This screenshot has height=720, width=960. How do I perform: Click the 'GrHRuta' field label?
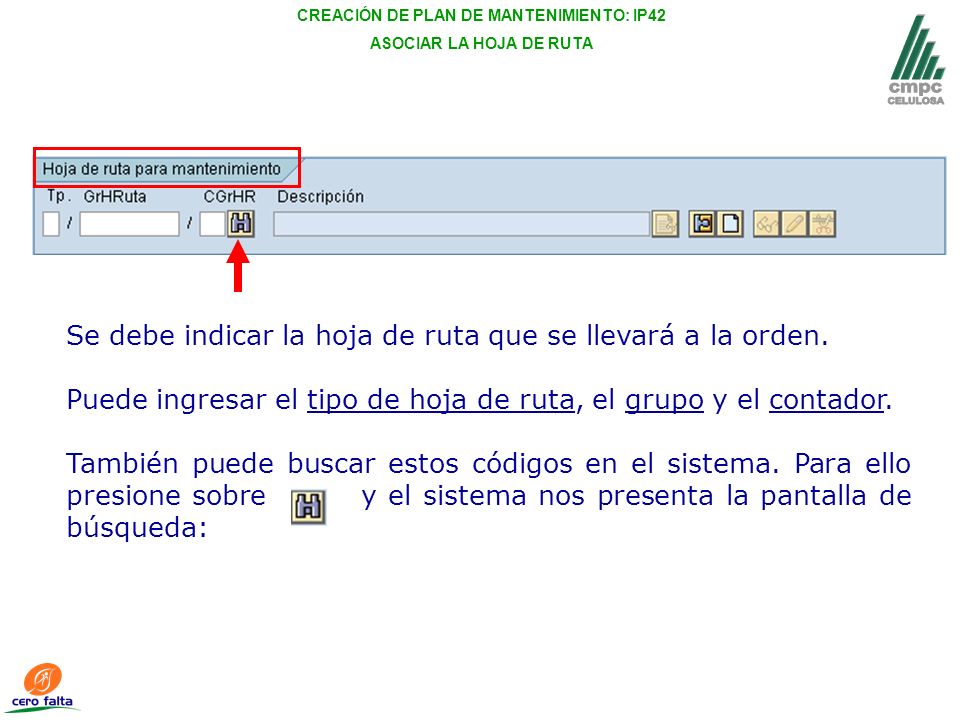click(115, 197)
